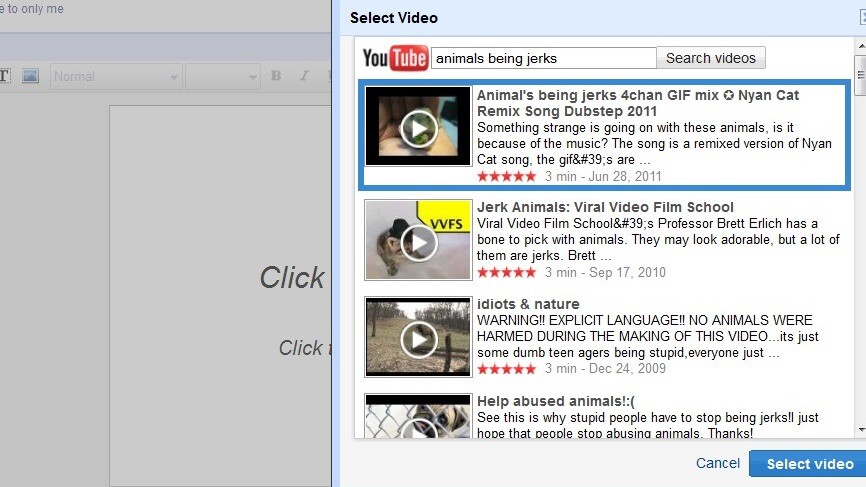Viewport: 866px width, 487px height.
Task: Click the Search videos button
Action: coord(711,58)
